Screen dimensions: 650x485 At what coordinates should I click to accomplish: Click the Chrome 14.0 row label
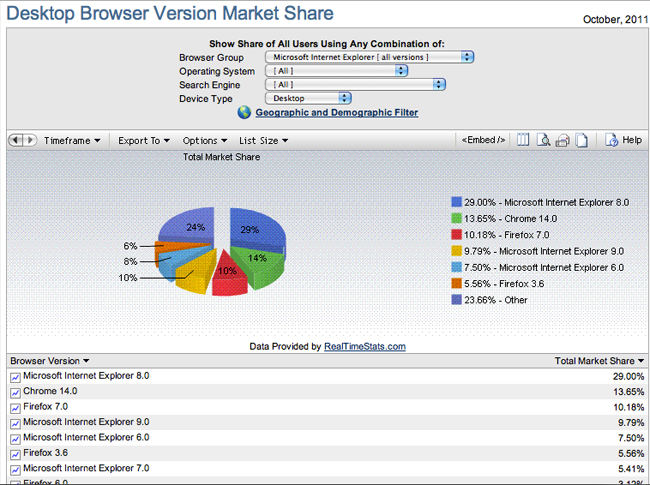50,391
